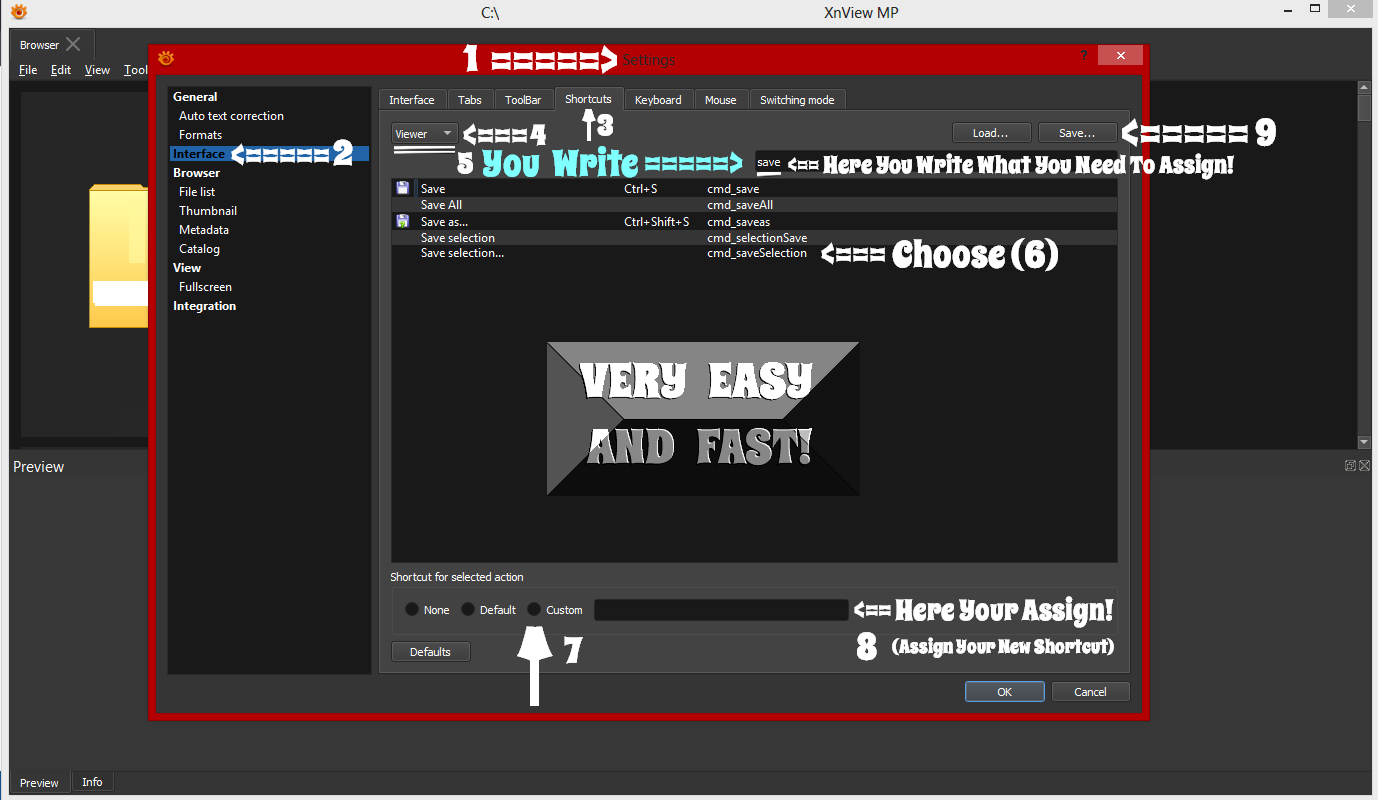This screenshot has height=800, width=1378.
Task: Click the Settings dialog help question mark
Action: pyautogui.click(x=1085, y=56)
